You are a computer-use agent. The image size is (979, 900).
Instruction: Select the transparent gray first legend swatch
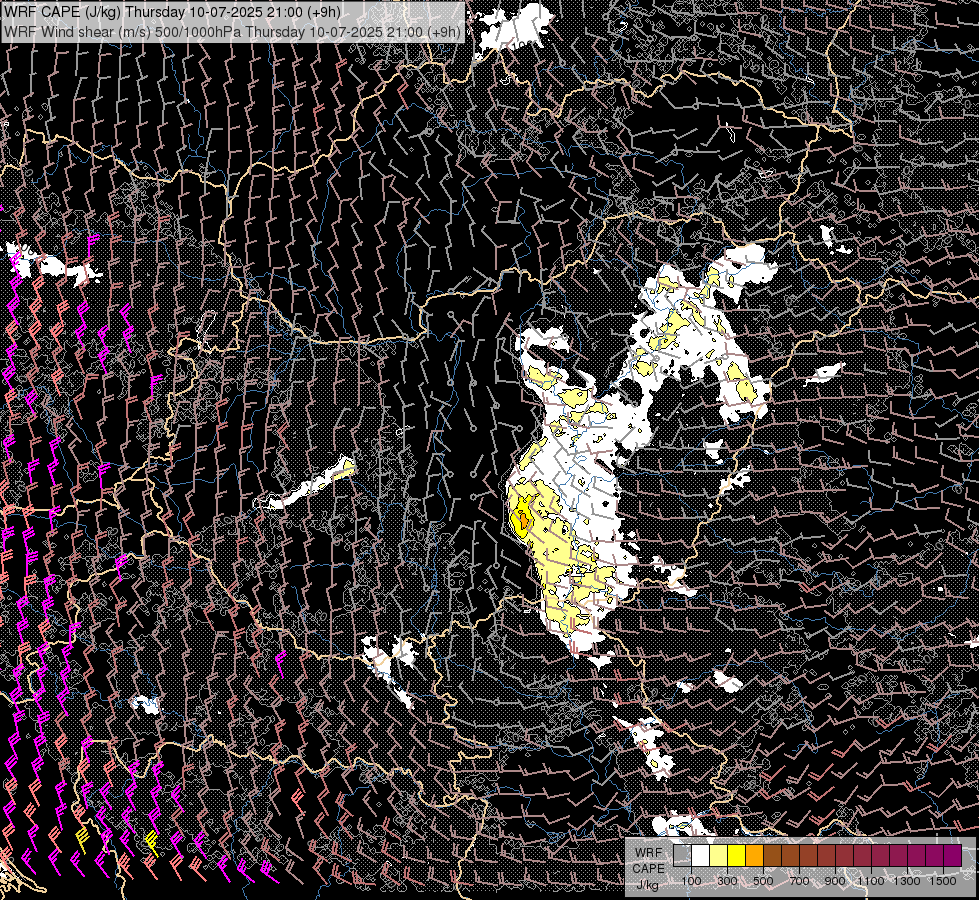[682, 855]
